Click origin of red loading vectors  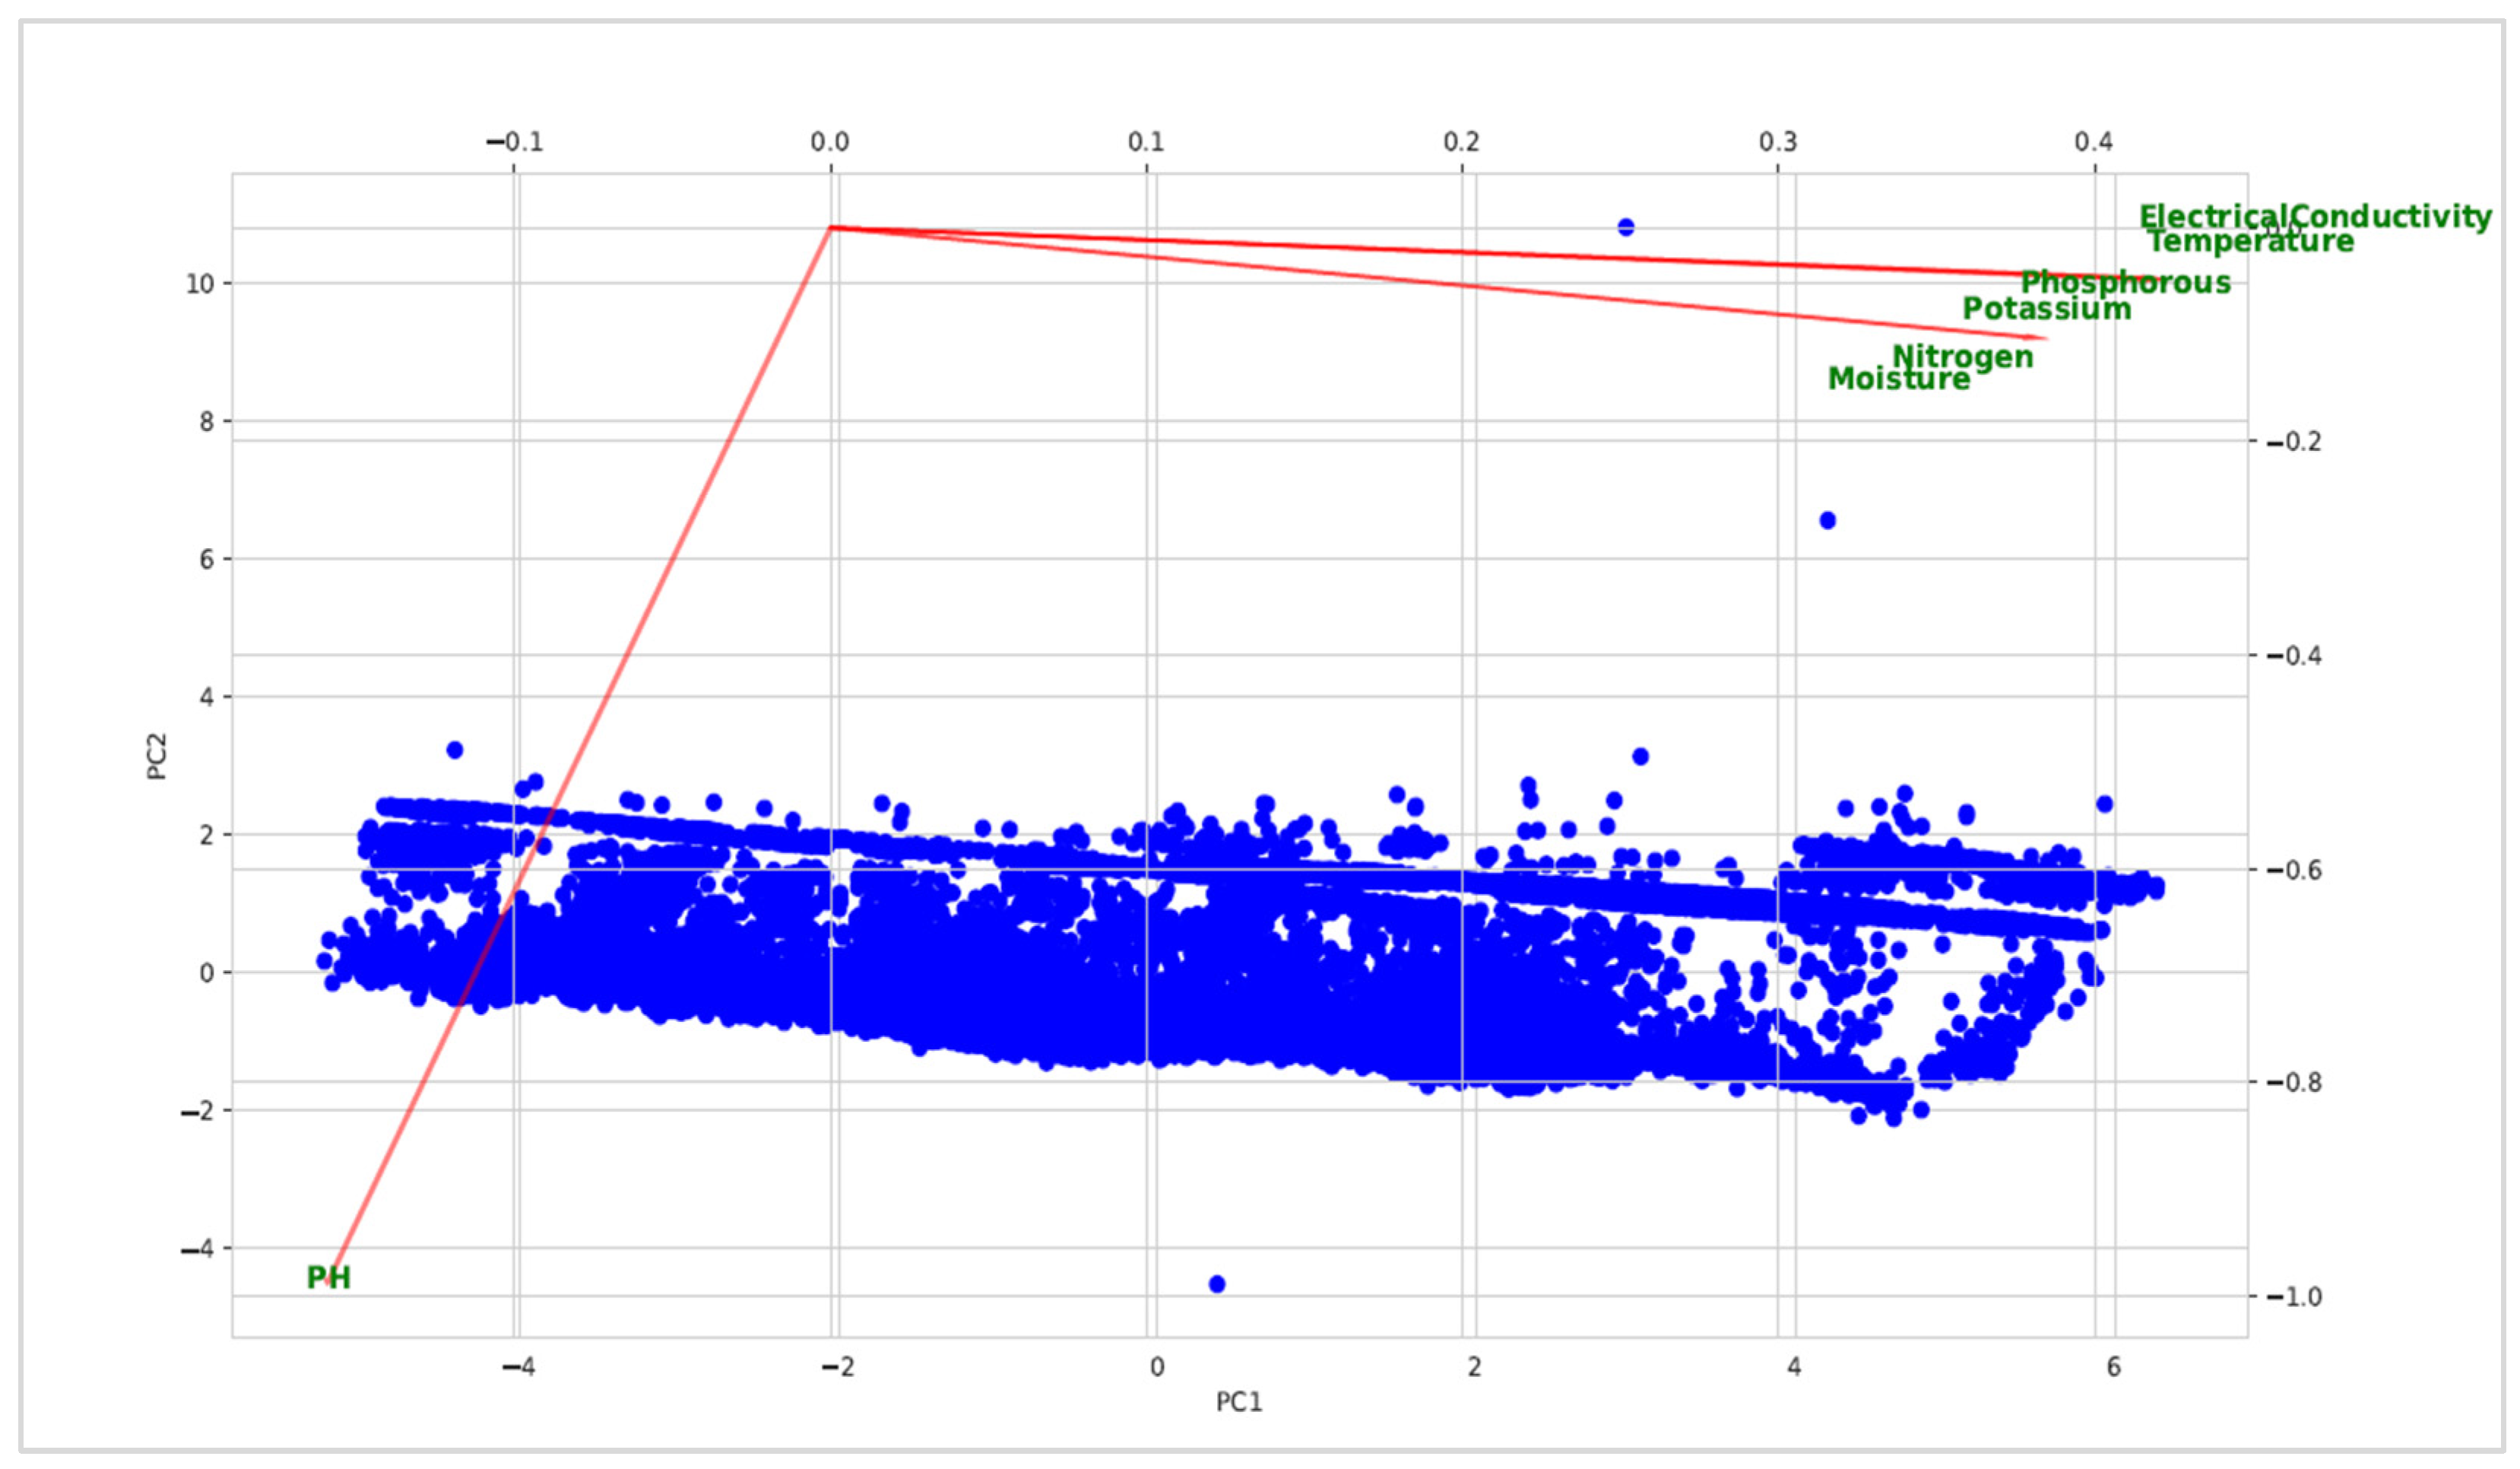coord(831,228)
